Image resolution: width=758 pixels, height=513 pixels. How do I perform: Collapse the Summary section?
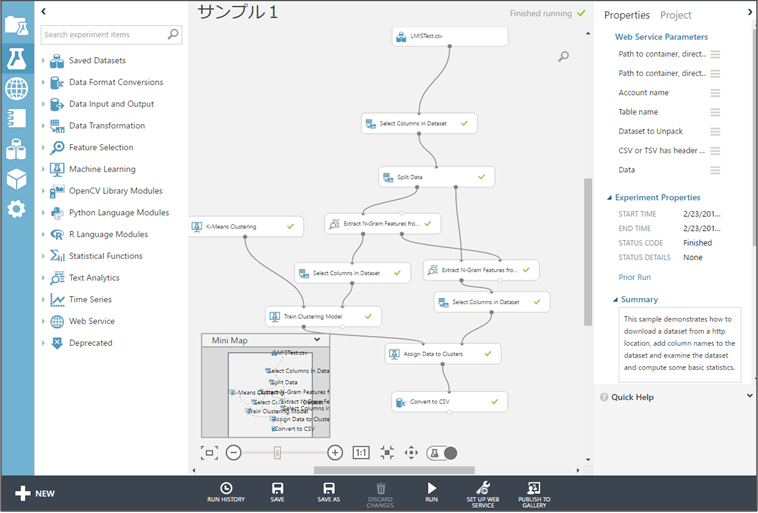[615, 300]
